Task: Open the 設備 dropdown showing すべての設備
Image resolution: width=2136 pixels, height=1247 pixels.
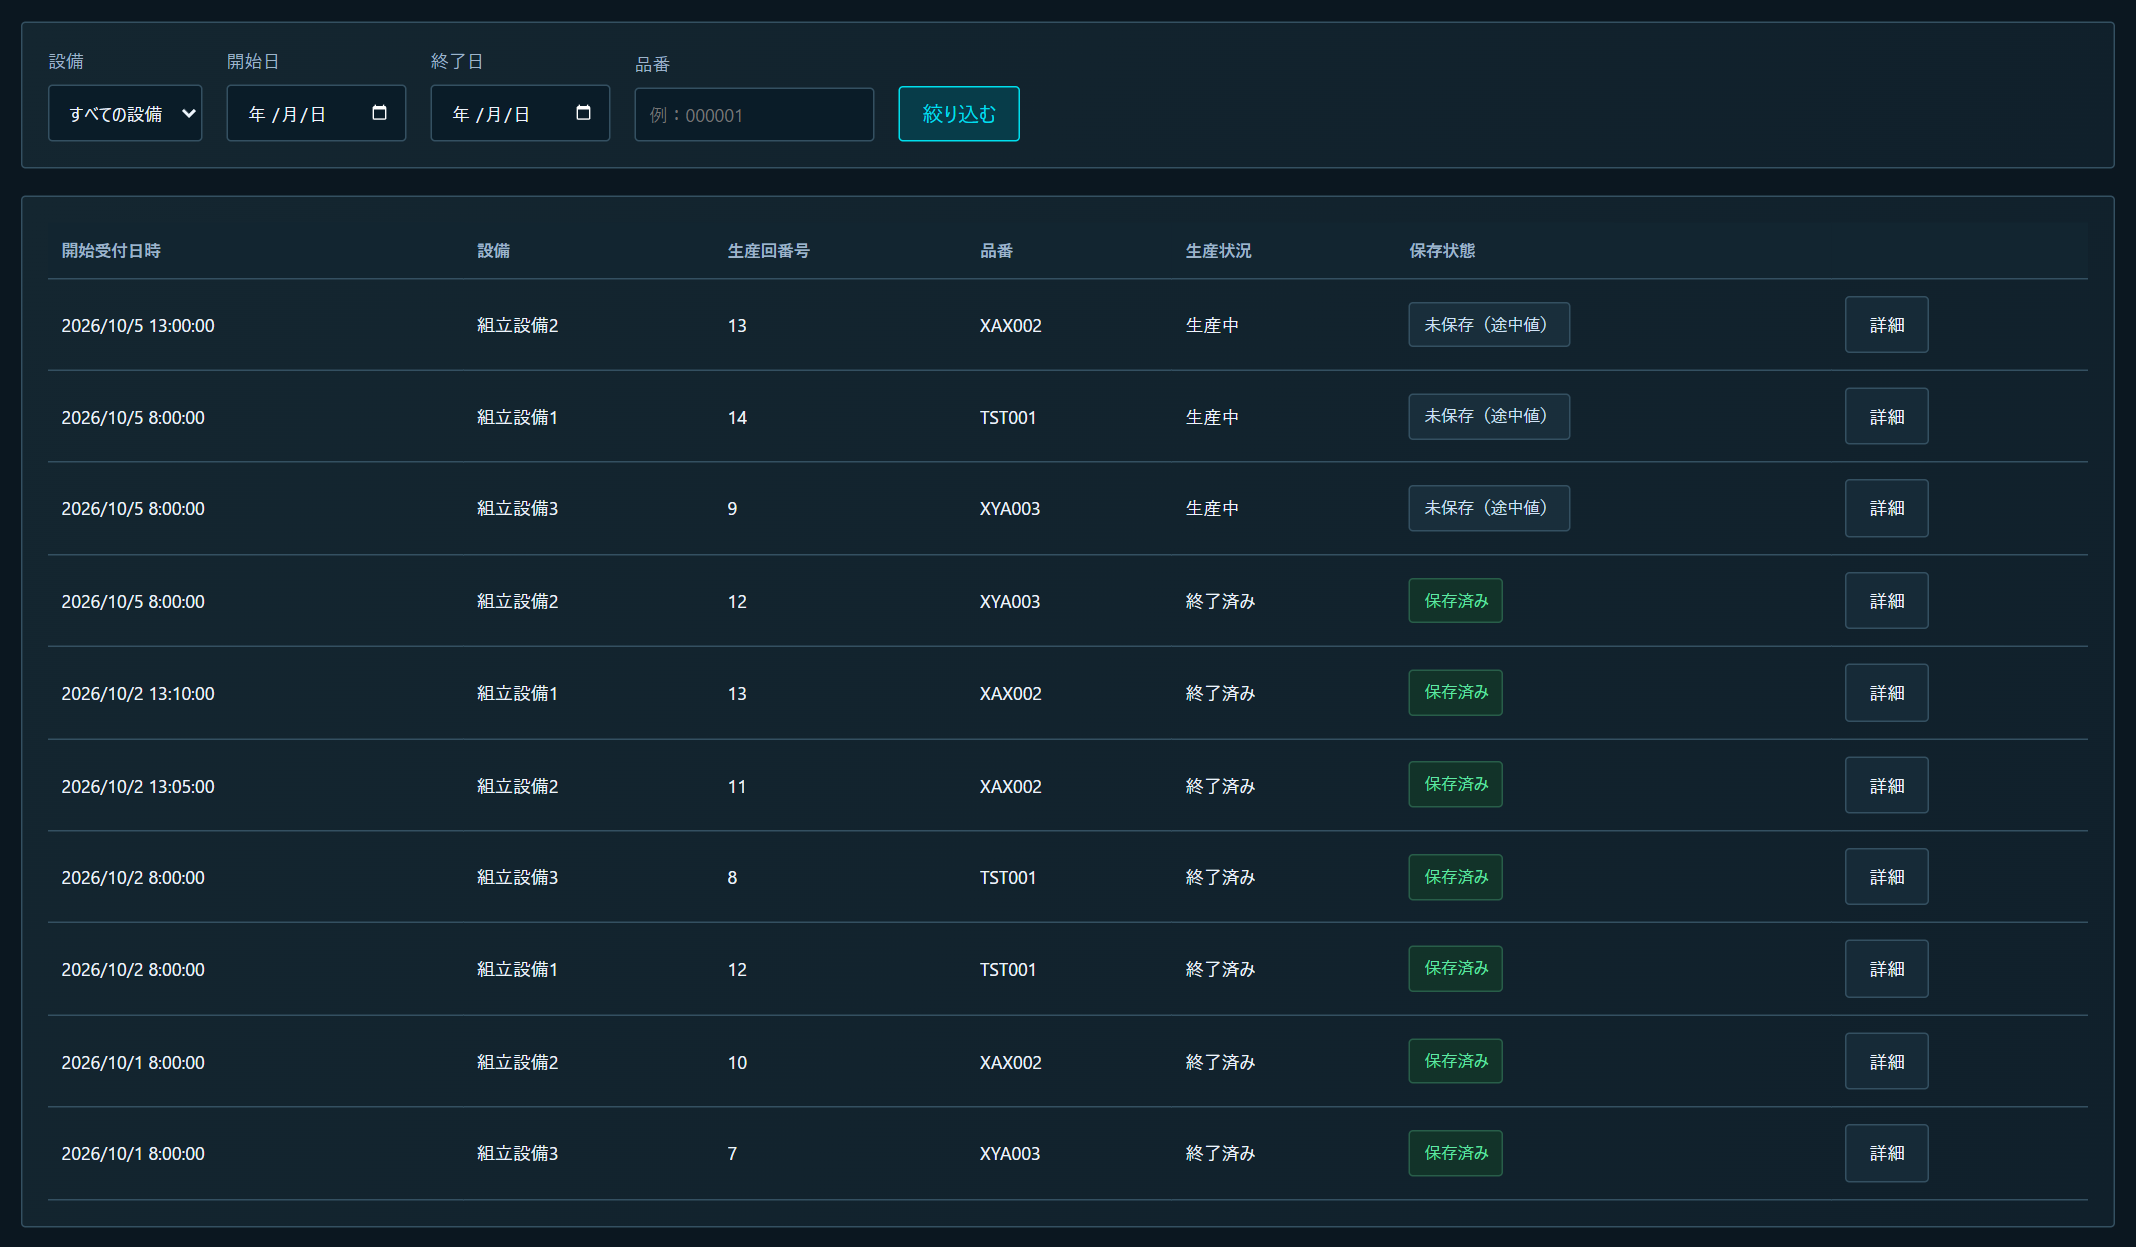Action: (x=125, y=113)
